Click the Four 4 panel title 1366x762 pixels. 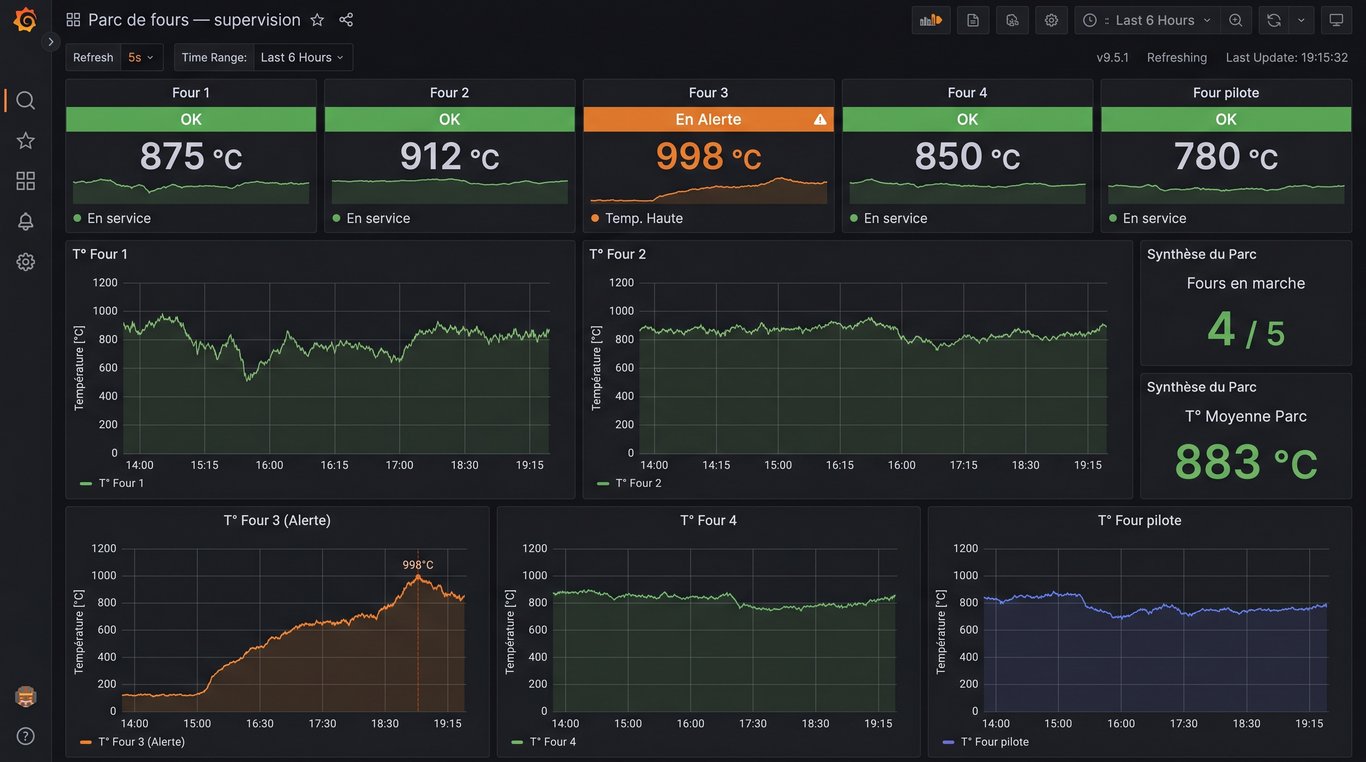968,92
